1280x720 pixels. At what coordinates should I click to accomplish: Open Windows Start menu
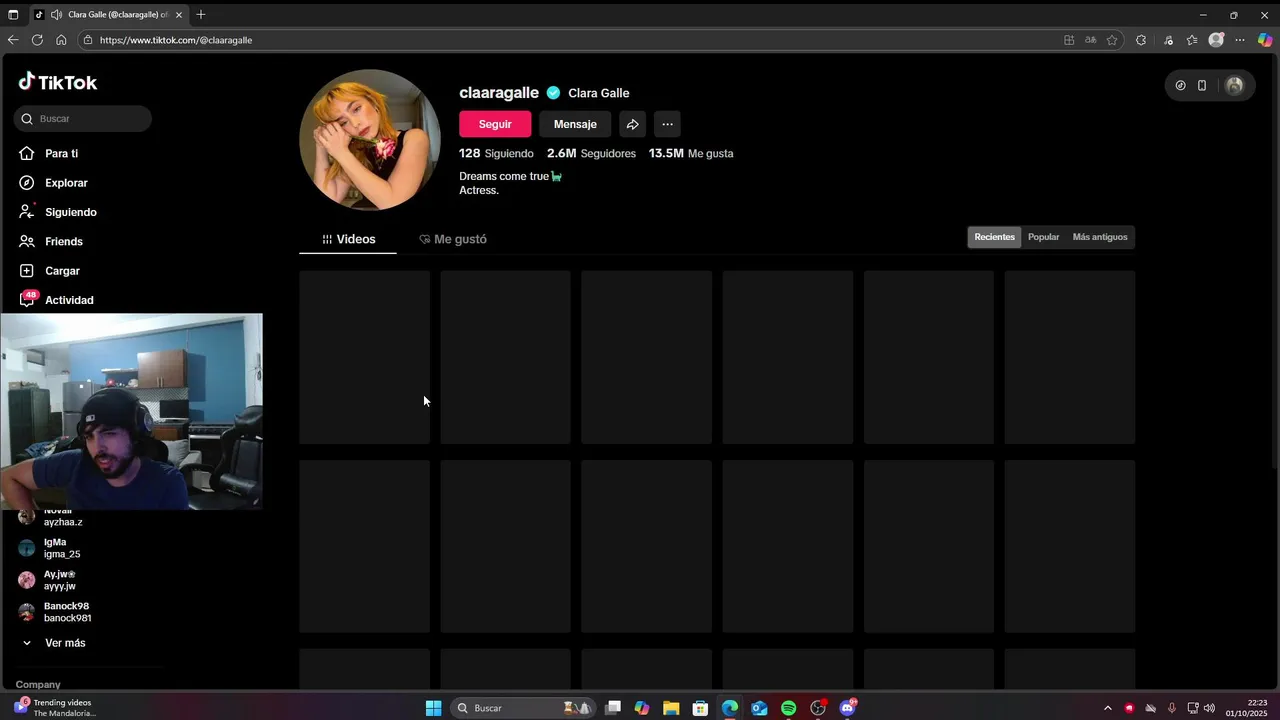pos(433,708)
